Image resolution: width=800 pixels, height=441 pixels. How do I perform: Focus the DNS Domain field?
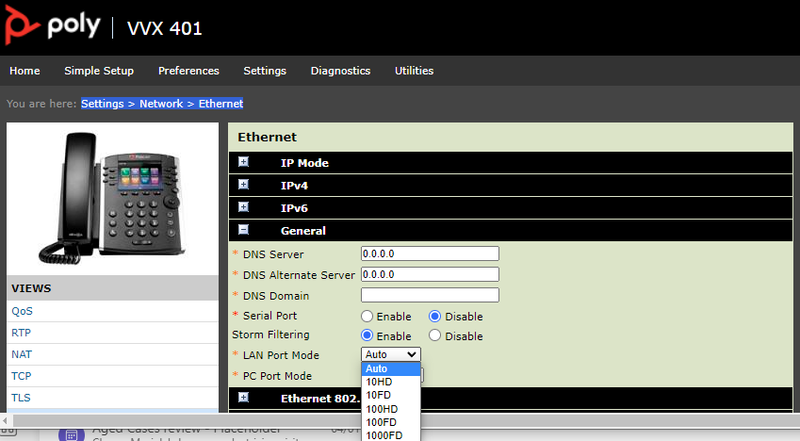tap(430, 295)
